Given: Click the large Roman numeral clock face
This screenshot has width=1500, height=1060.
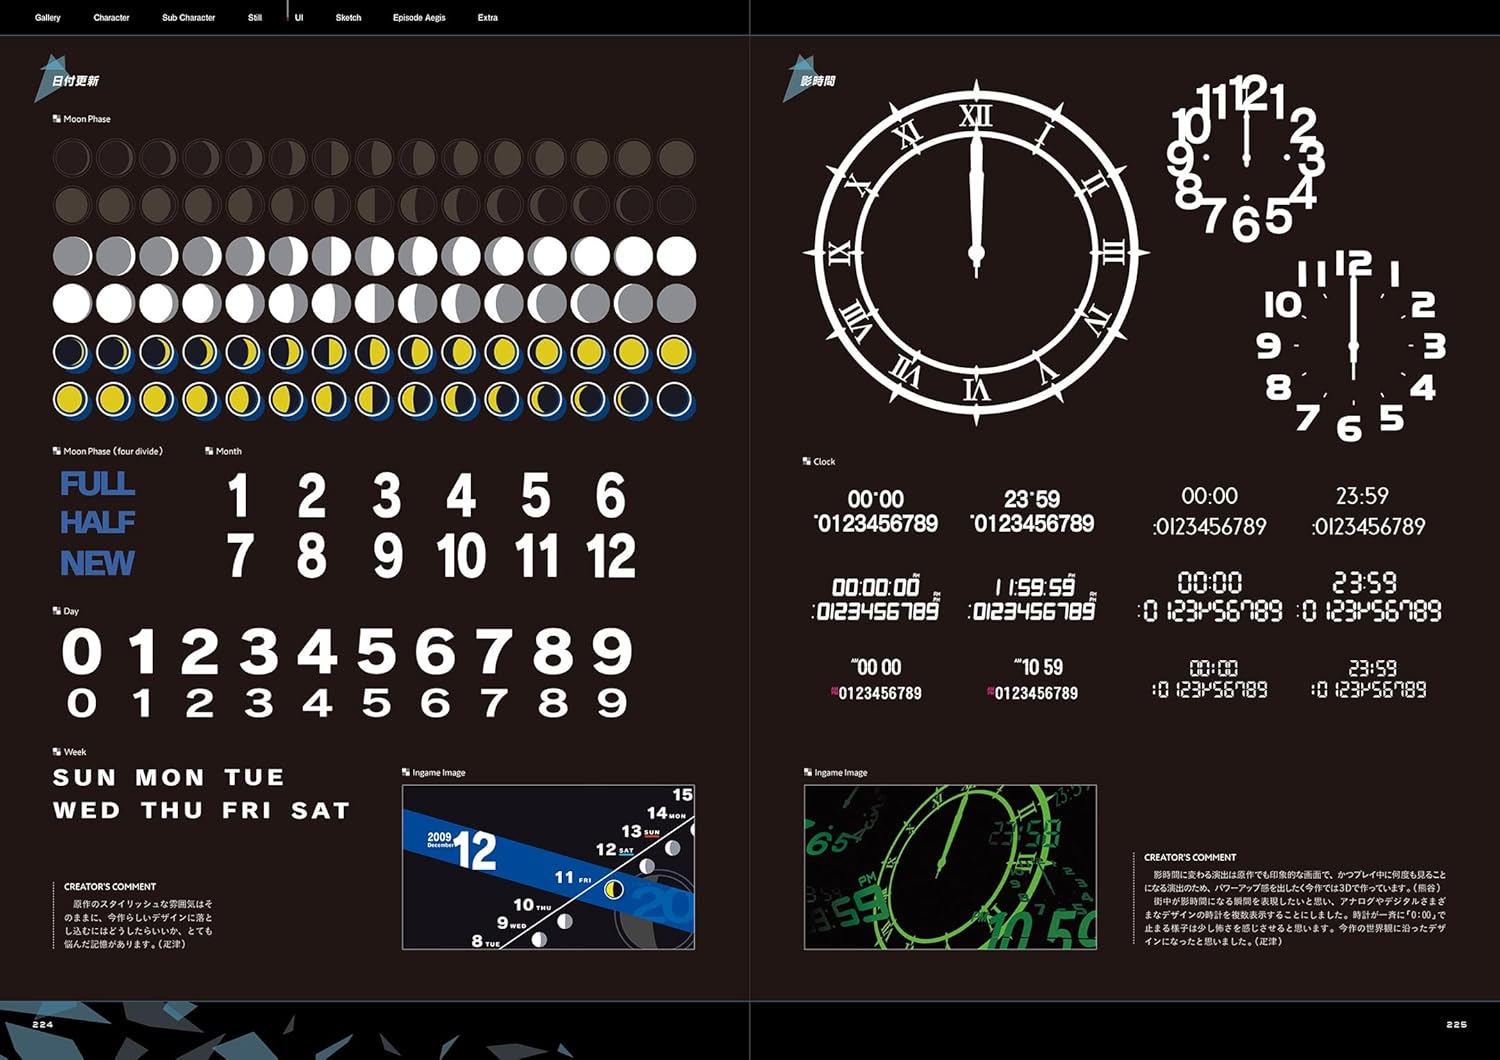Looking at the screenshot, I should click(x=976, y=252).
